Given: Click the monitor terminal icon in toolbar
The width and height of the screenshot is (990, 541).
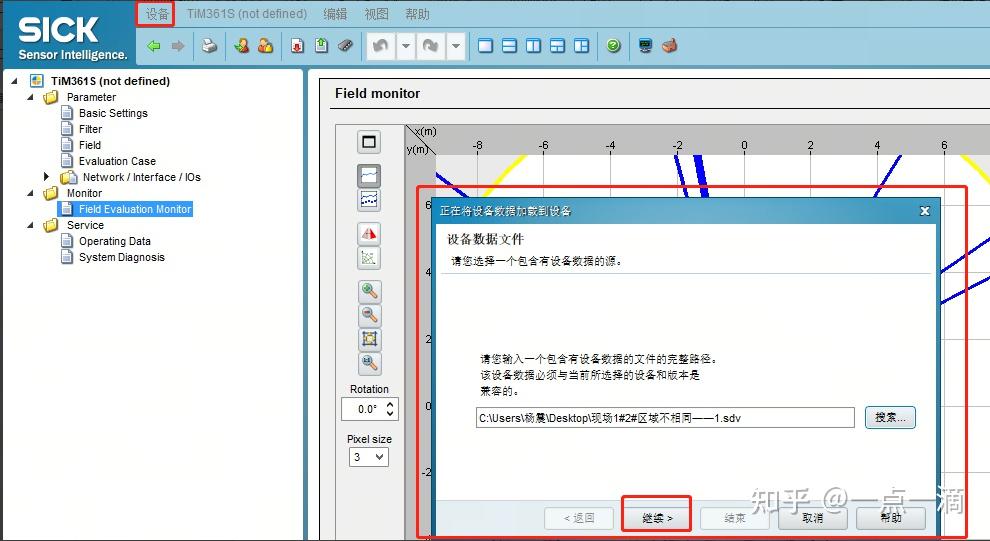Looking at the screenshot, I should [645, 46].
